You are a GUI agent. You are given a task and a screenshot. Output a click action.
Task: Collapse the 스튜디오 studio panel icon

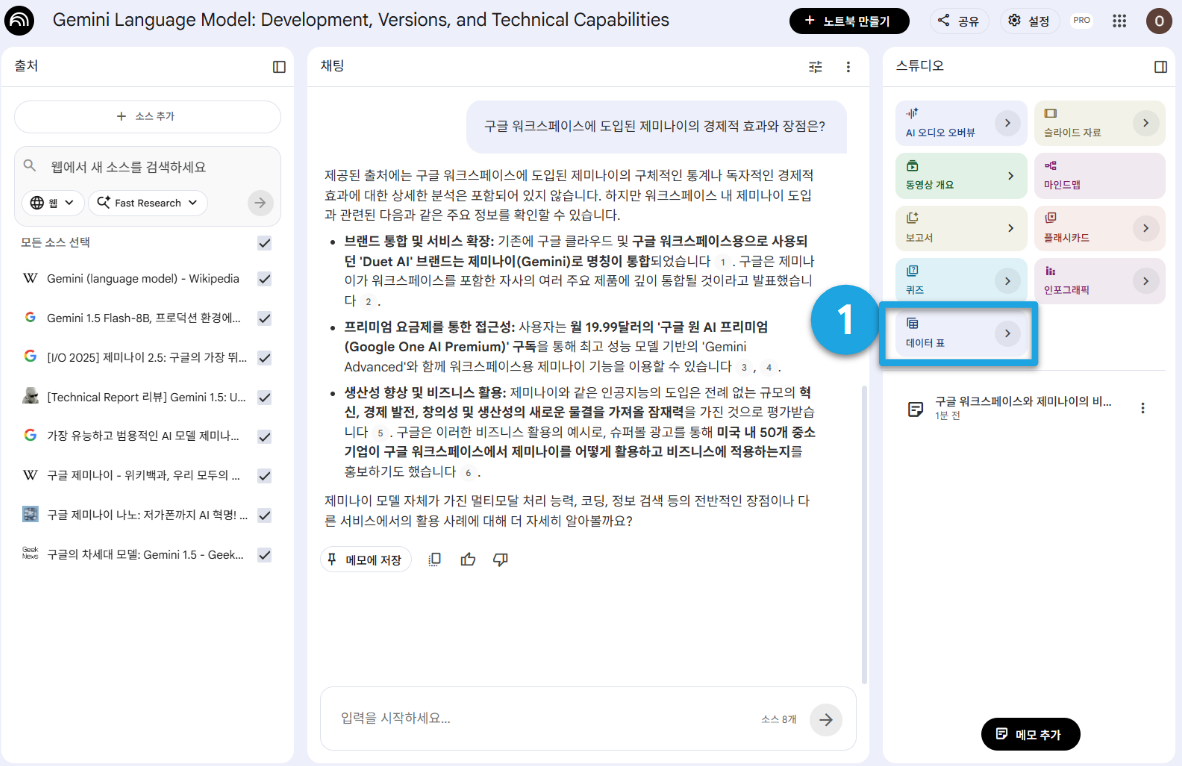click(x=1161, y=66)
